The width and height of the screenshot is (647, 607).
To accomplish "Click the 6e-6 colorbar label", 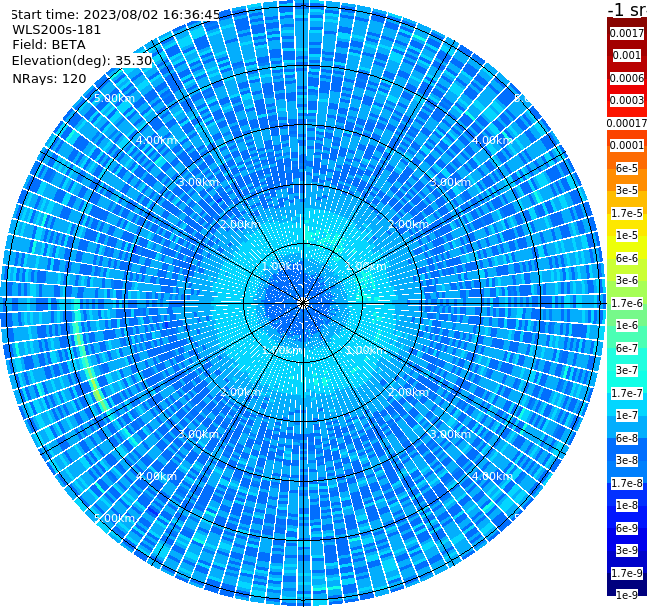I will click(x=627, y=258).
